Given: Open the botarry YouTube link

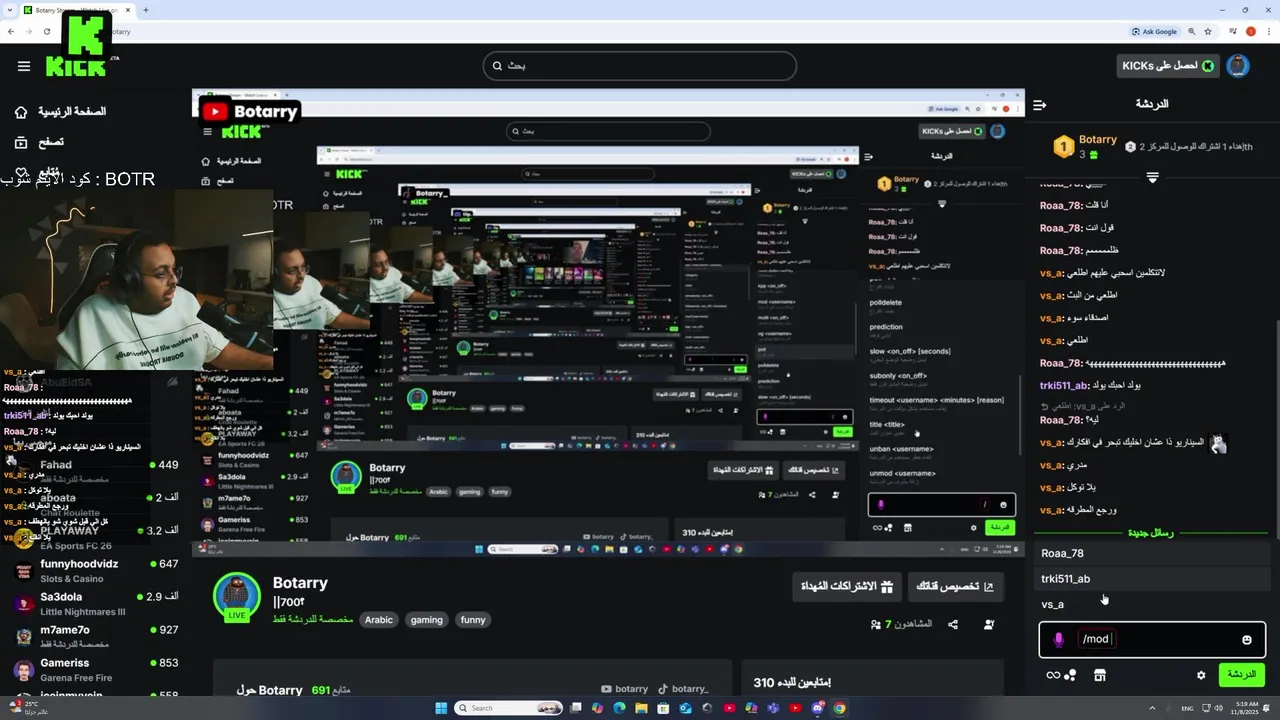Looking at the screenshot, I should coord(625,689).
